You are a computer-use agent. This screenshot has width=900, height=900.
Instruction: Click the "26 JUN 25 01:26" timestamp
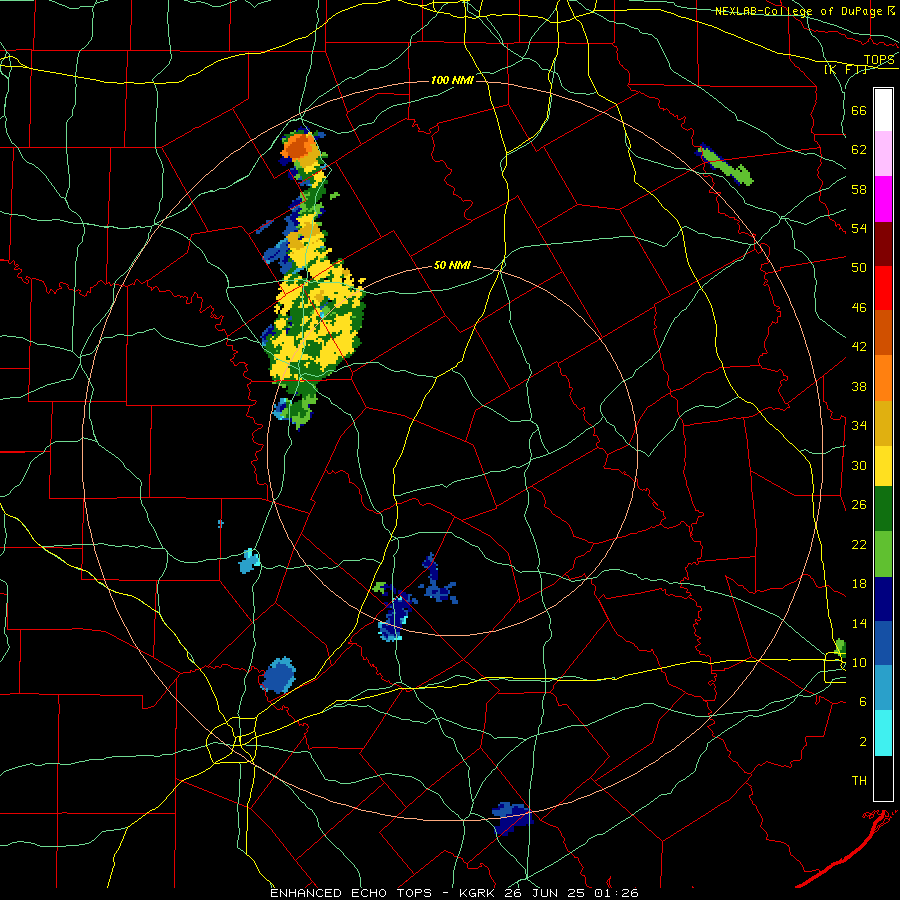pyautogui.click(x=572, y=893)
